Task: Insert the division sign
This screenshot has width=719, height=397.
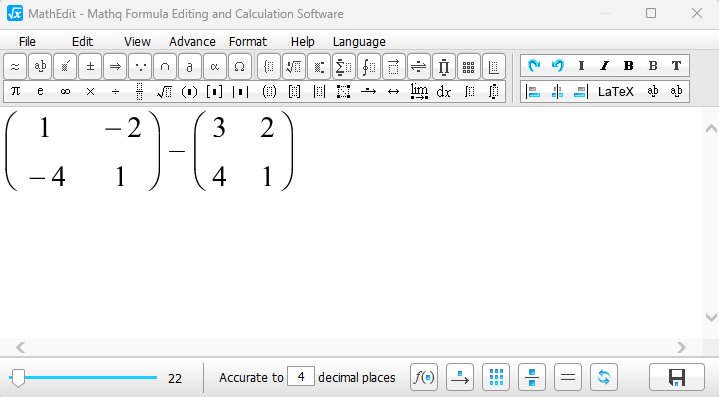Action: [x=115, y=92]
